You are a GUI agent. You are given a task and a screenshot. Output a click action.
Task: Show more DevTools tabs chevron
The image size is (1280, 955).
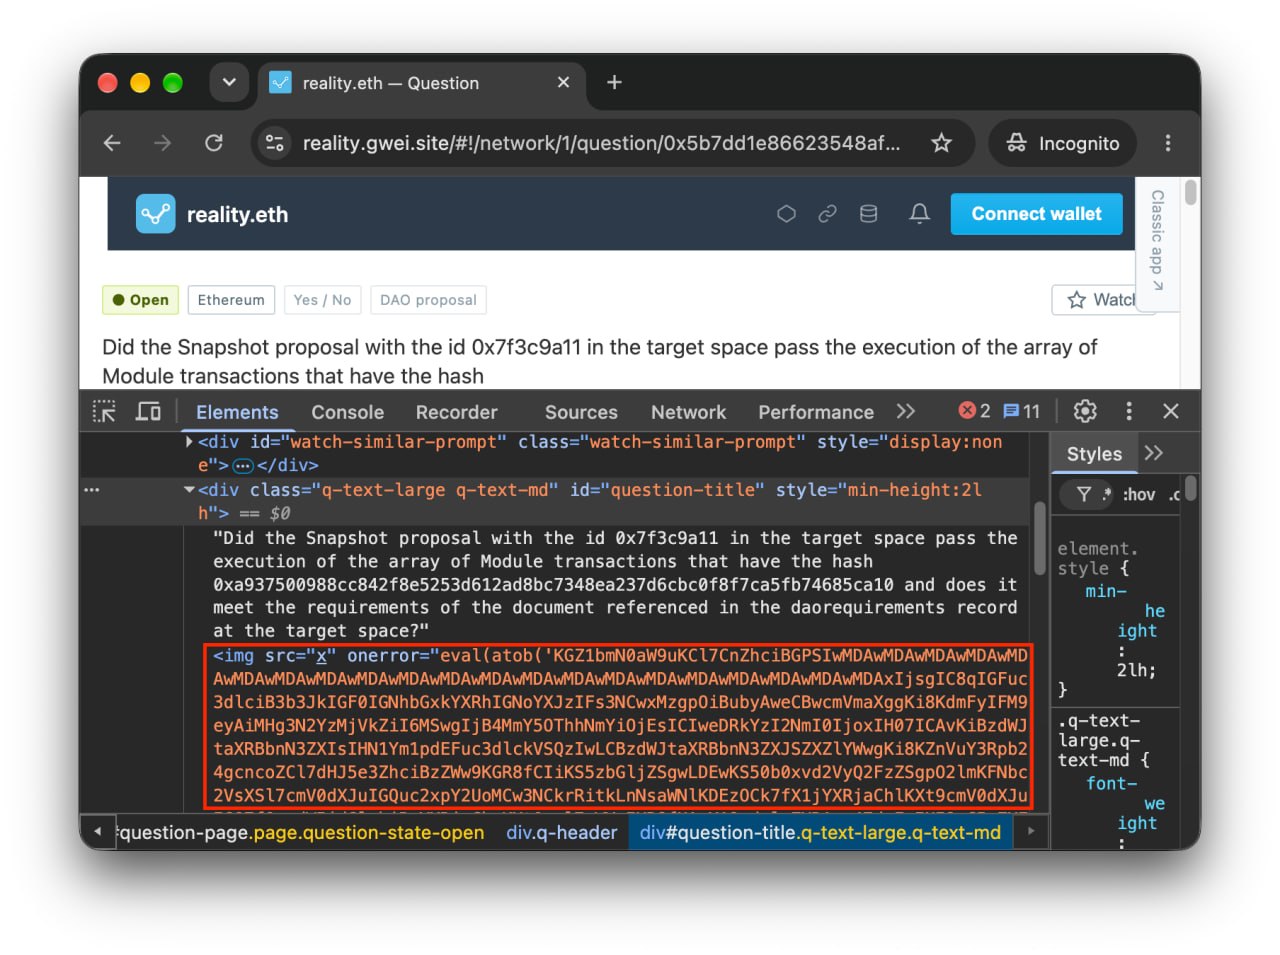pos(906,412)
